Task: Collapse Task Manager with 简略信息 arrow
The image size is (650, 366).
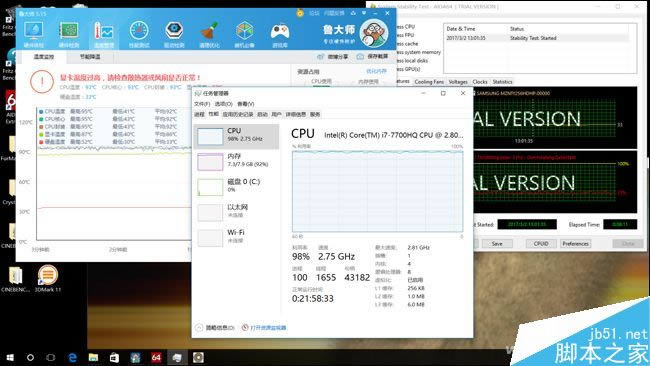Action: pos(199,327)
